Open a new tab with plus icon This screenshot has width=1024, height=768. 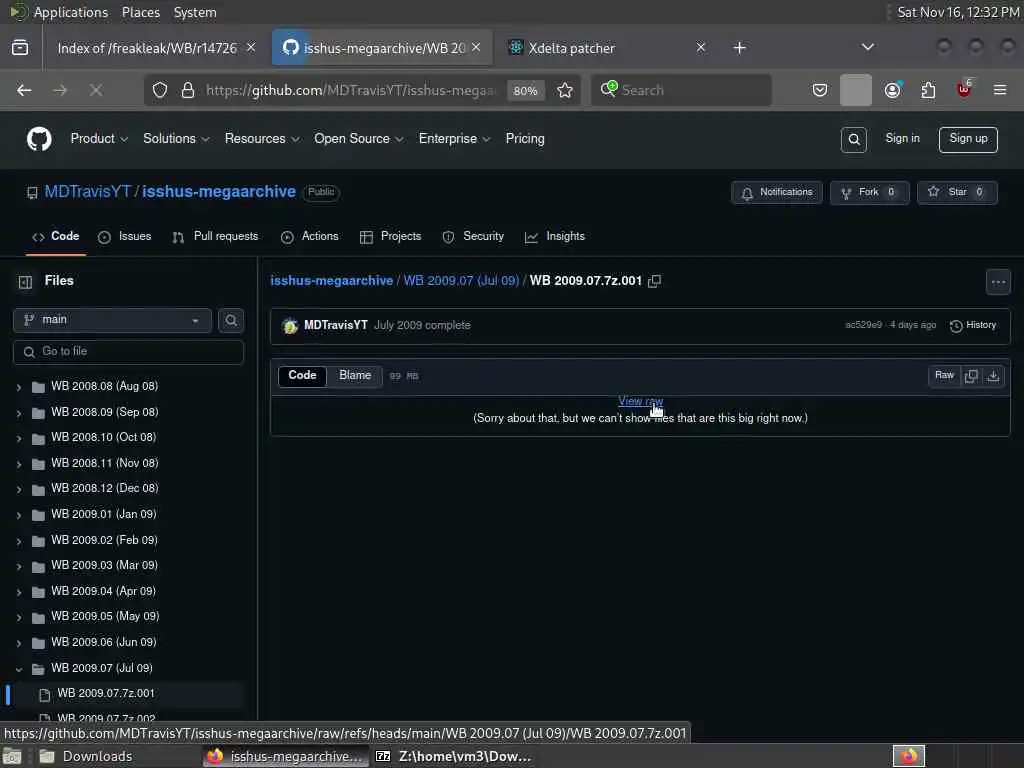(739, 48)
